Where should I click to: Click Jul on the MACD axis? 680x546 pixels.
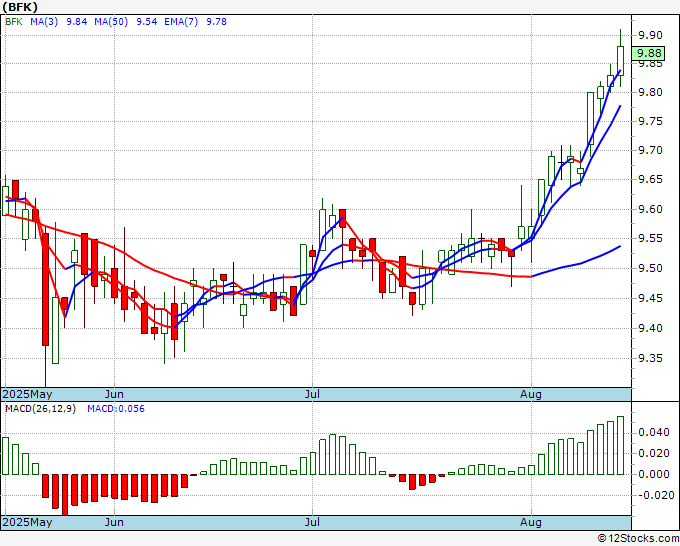(312, 522)
